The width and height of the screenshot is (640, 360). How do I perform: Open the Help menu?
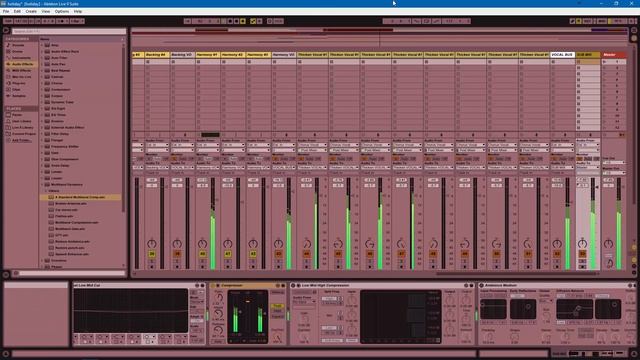(x=78, y=11)
